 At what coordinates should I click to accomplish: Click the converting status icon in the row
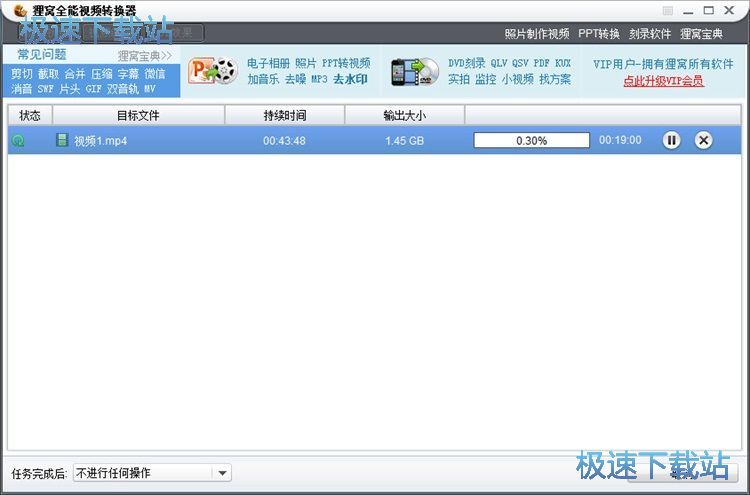pyautogui.click(x=18, y=141)
